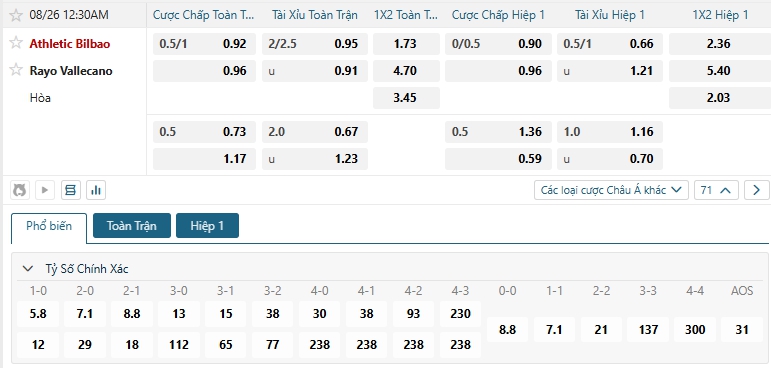Click the live stream play icon

pos(45,190)
